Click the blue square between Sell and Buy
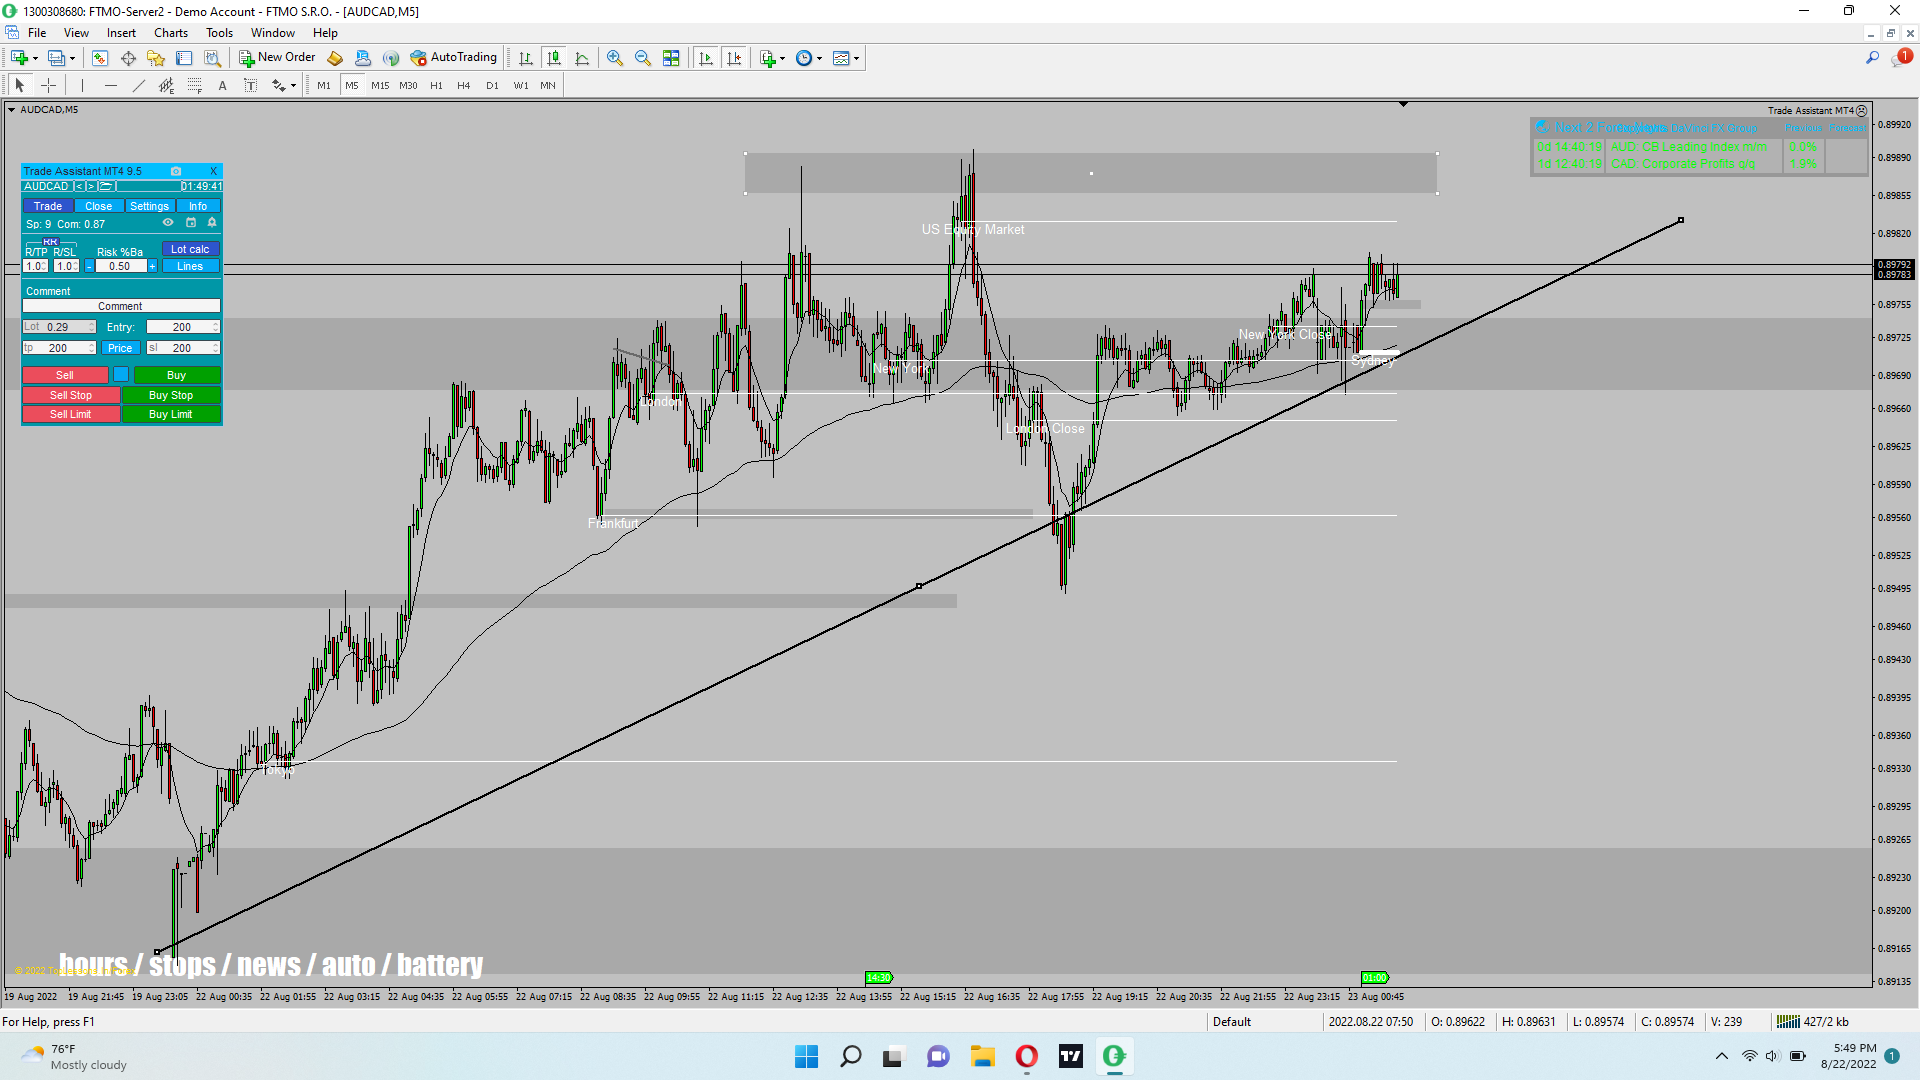This screenshot has width=1920, height=1080. click(x=121, y=375)
